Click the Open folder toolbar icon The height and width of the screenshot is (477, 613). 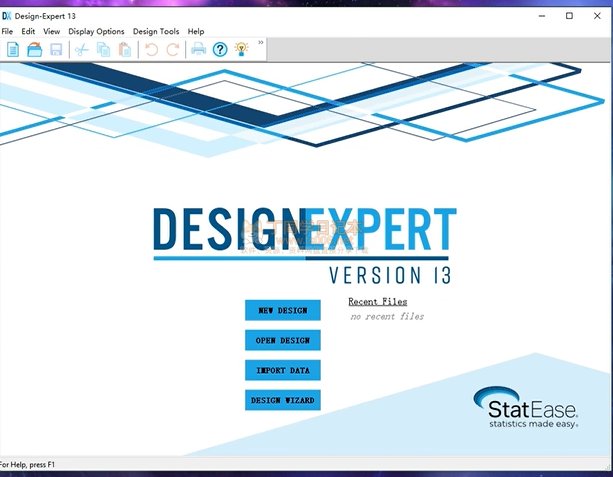pos(34,49)
